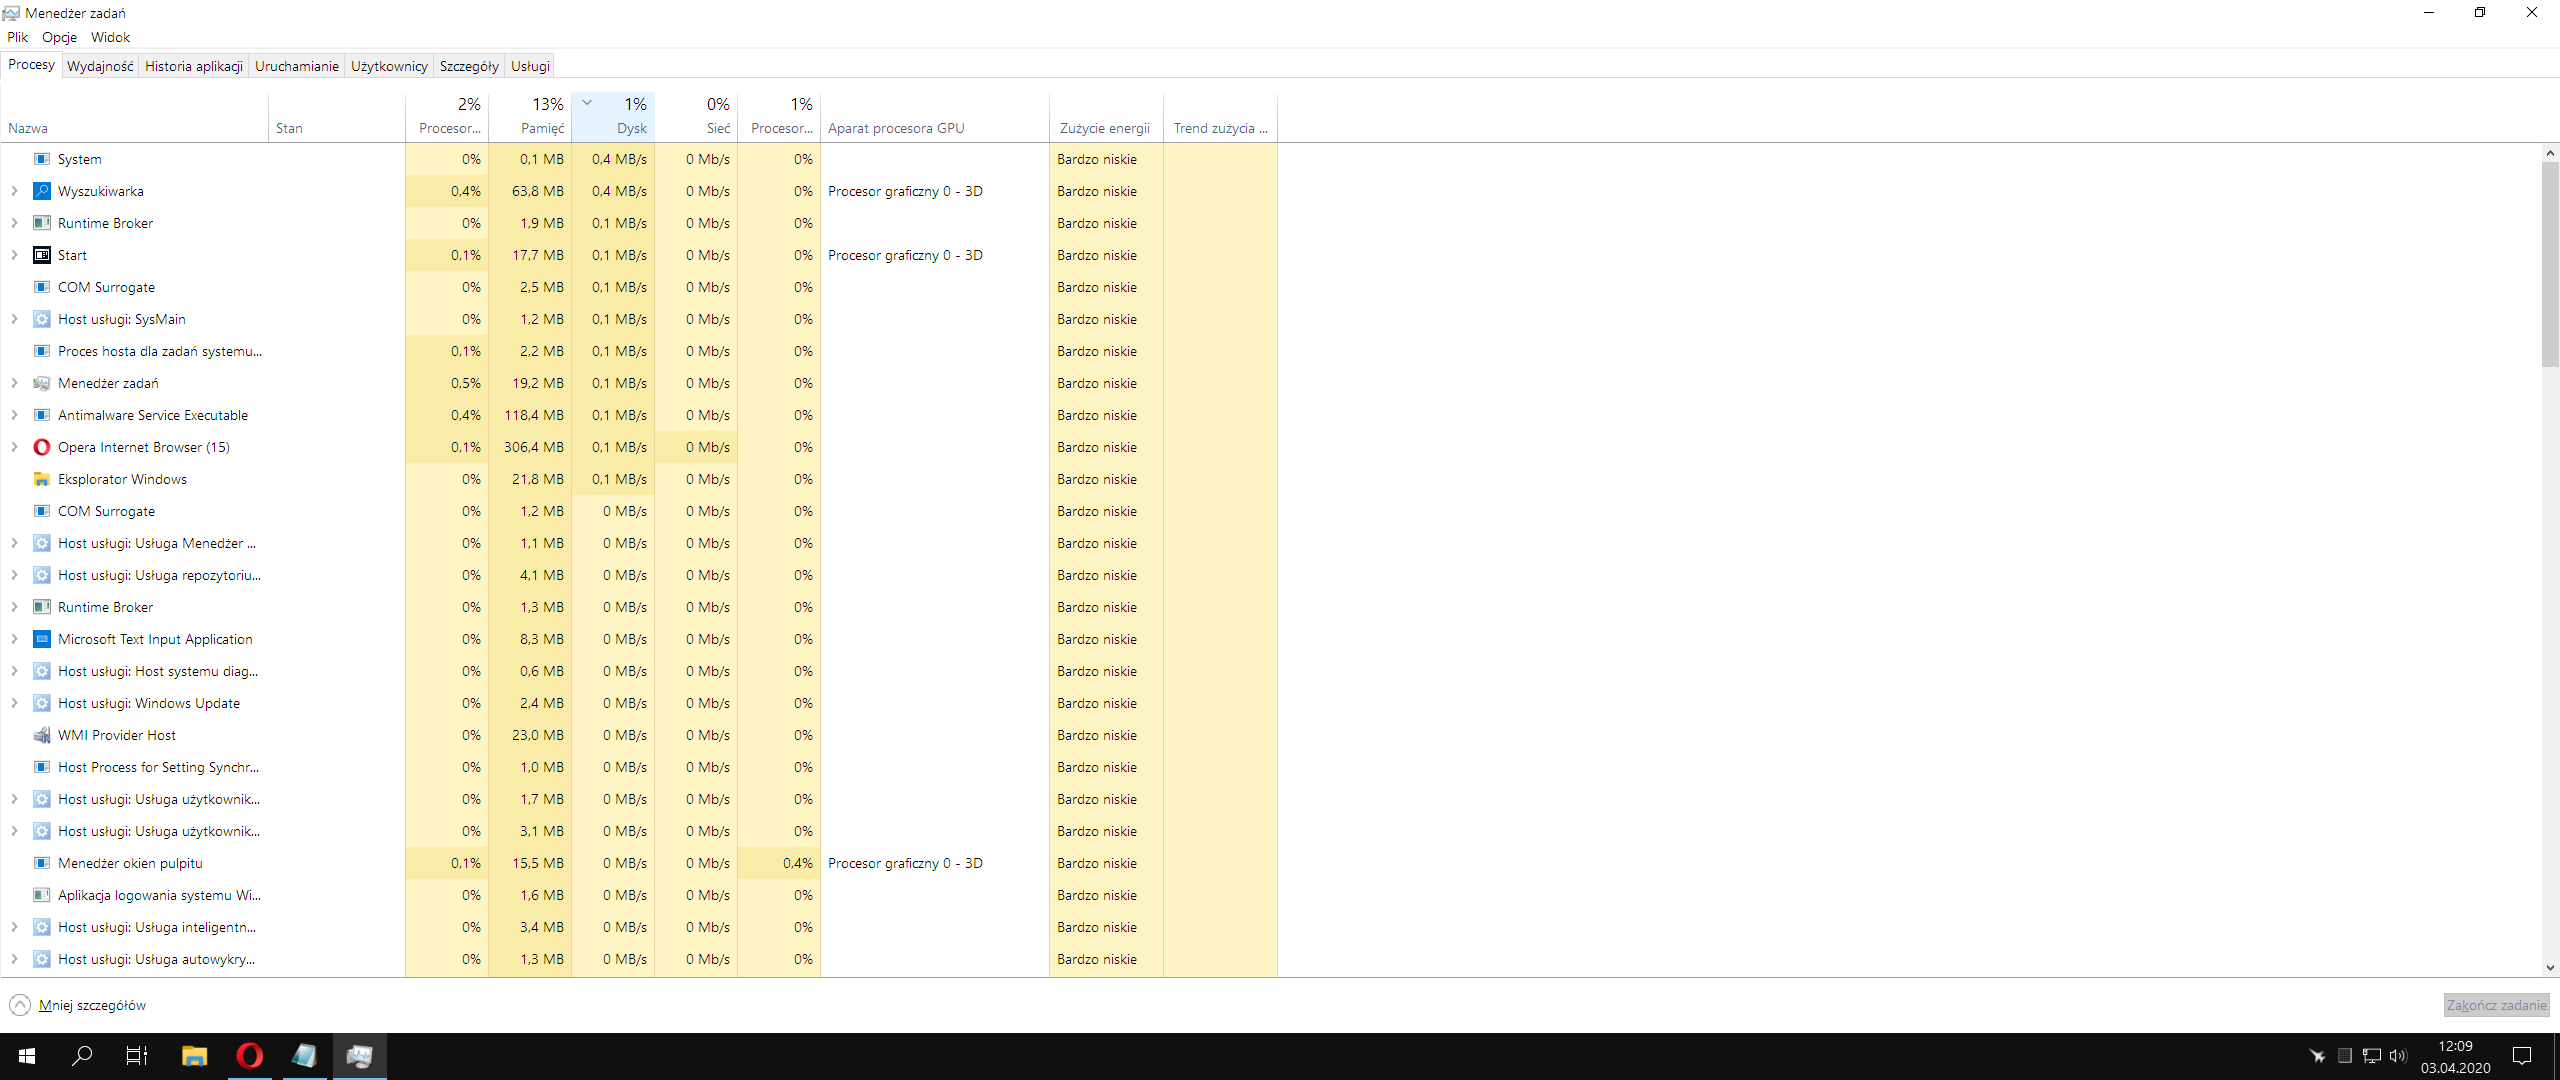Expand the Wyszukiwarka process group
Image resolution: width=2560 pixels, height=1080 pixels.
14,191
